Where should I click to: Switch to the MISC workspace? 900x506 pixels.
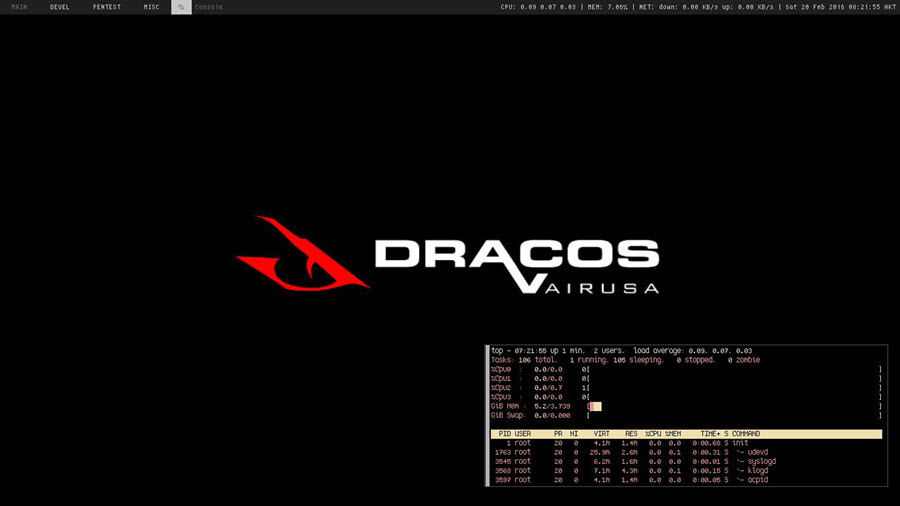click(x=152, y=7)
